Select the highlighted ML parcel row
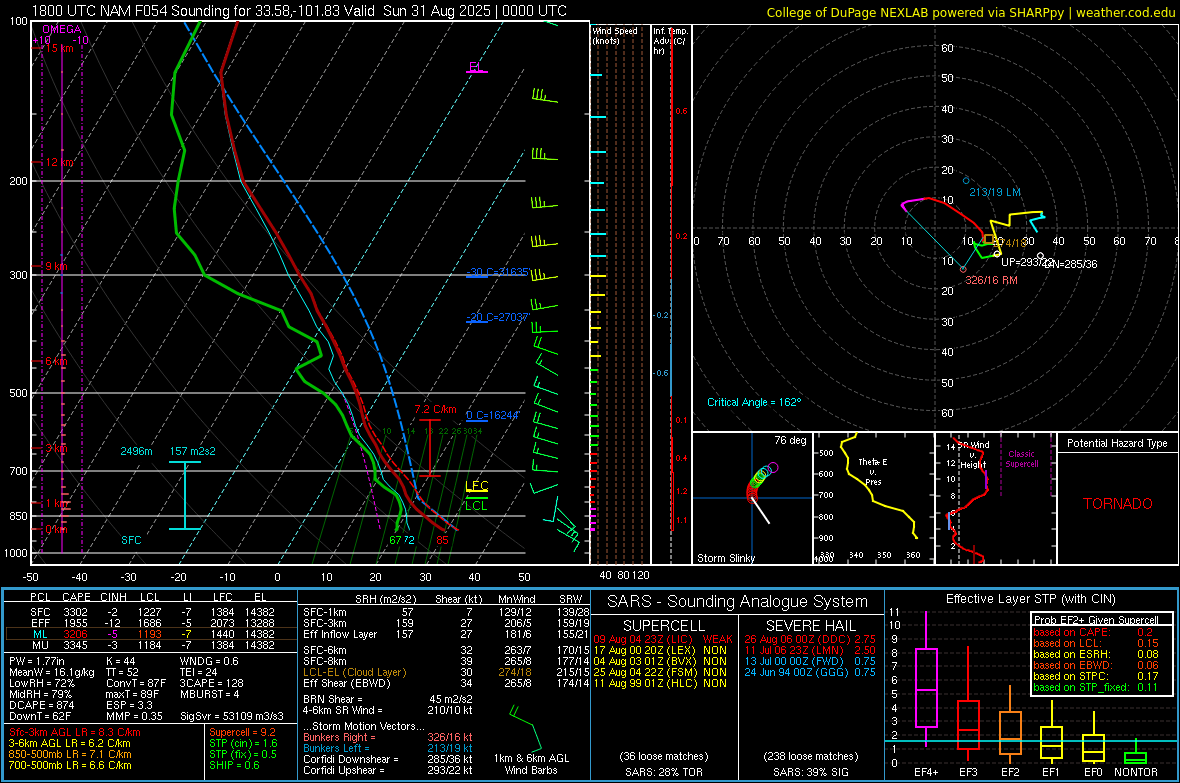The image size is (1180, 783). (x=151, y=634)
